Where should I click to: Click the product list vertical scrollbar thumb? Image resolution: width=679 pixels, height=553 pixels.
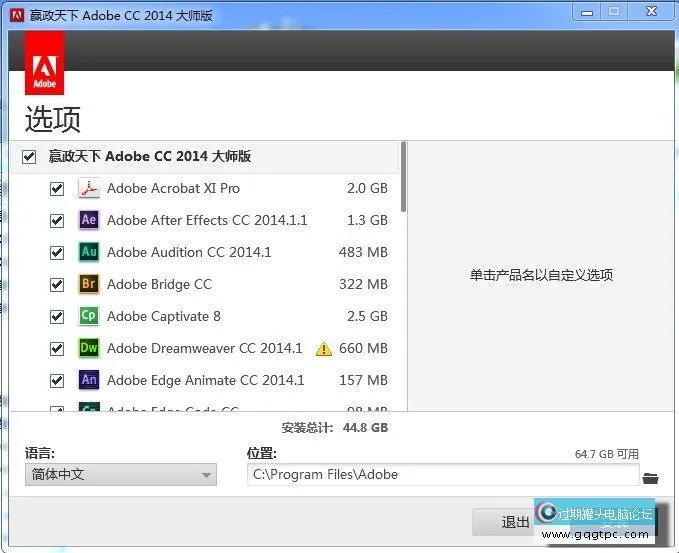[x=404, y=177]
